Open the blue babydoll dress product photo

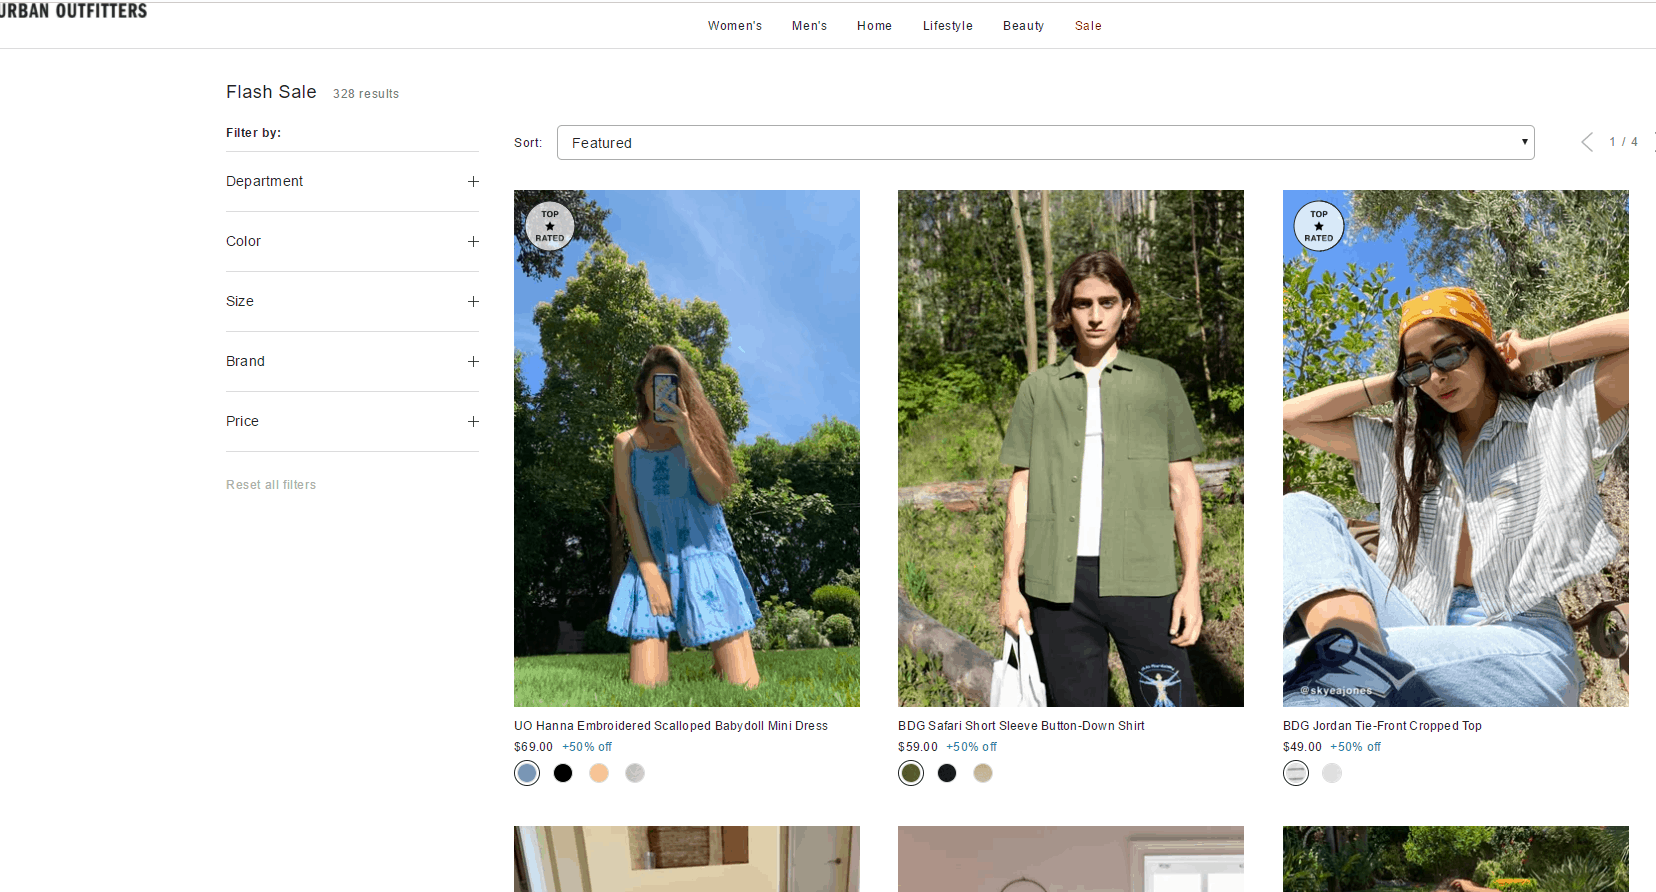687,448
